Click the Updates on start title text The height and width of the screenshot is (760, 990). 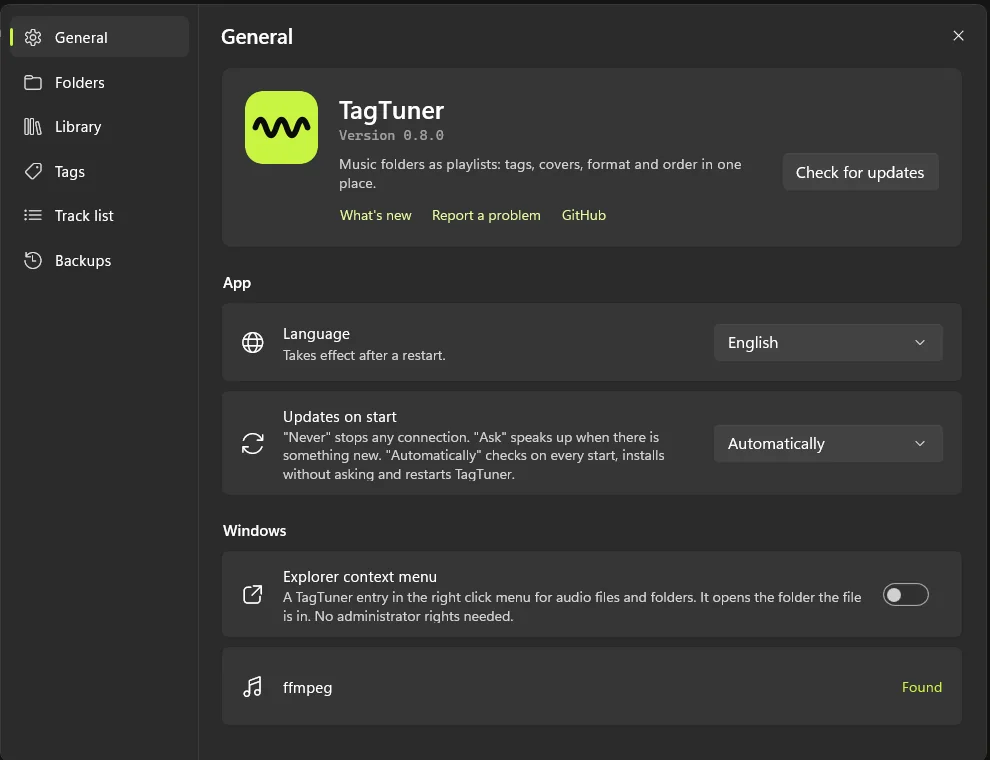click(340, 417)
